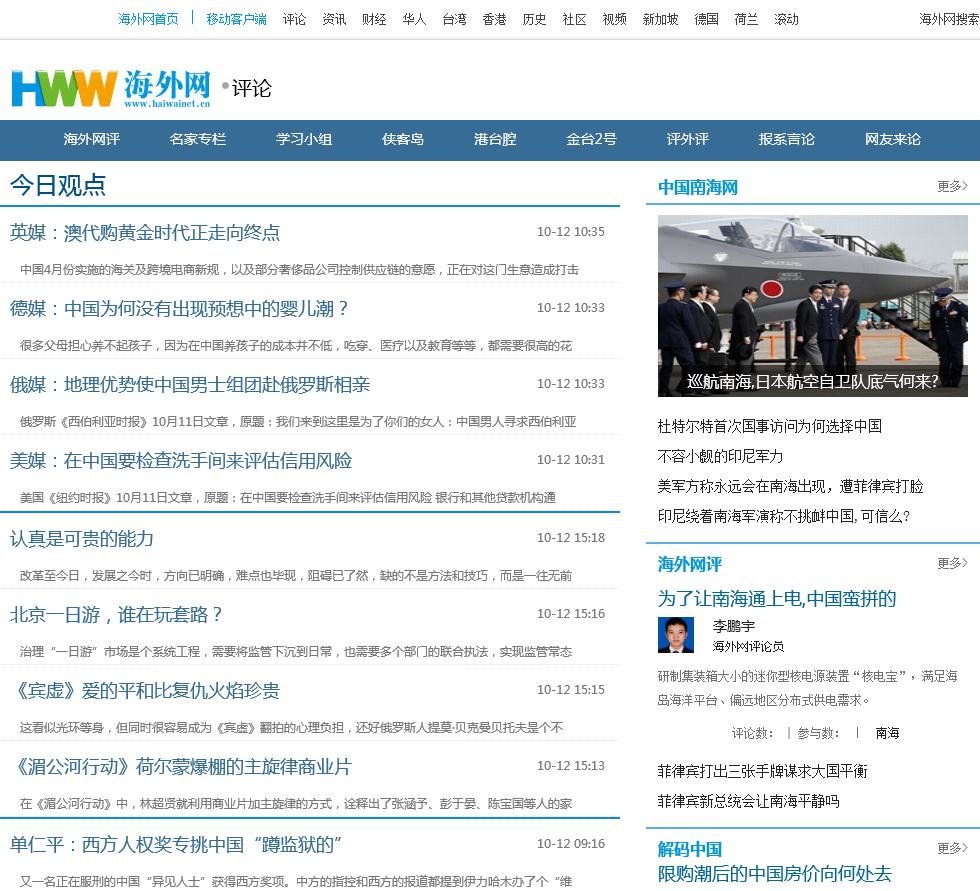The height and width of the screenshot is (891, 980).
Task: Open article 俄媒：地理优势使中国男士组团赴俄罗斯相亲
Action: (x=190, y=384)
